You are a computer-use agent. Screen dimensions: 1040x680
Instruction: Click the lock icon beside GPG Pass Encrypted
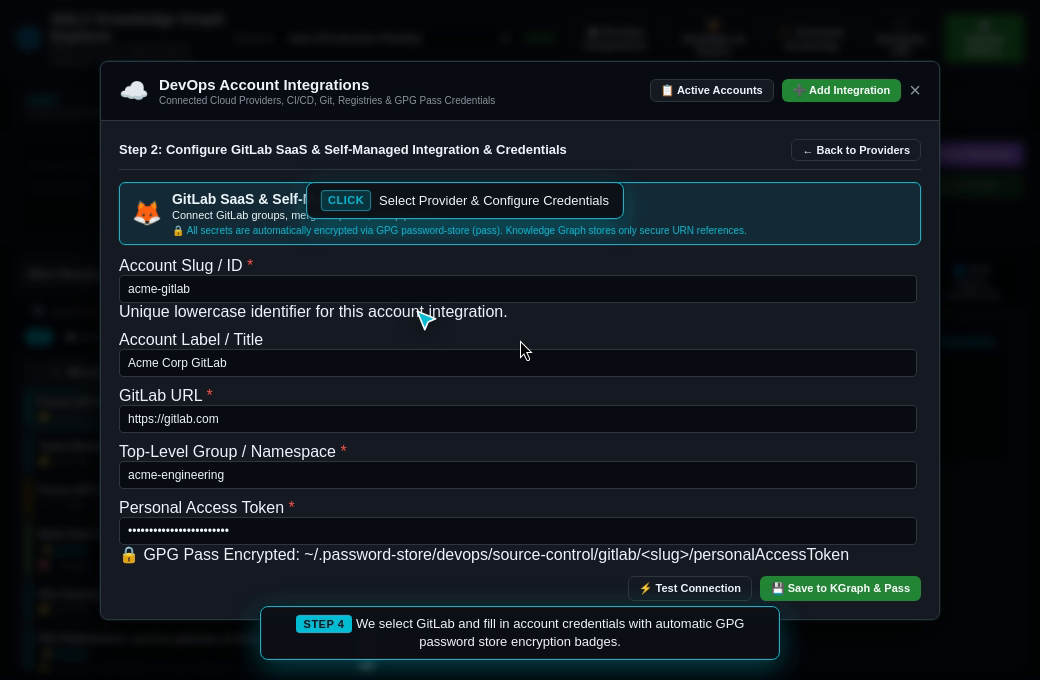tap(129, 555)
